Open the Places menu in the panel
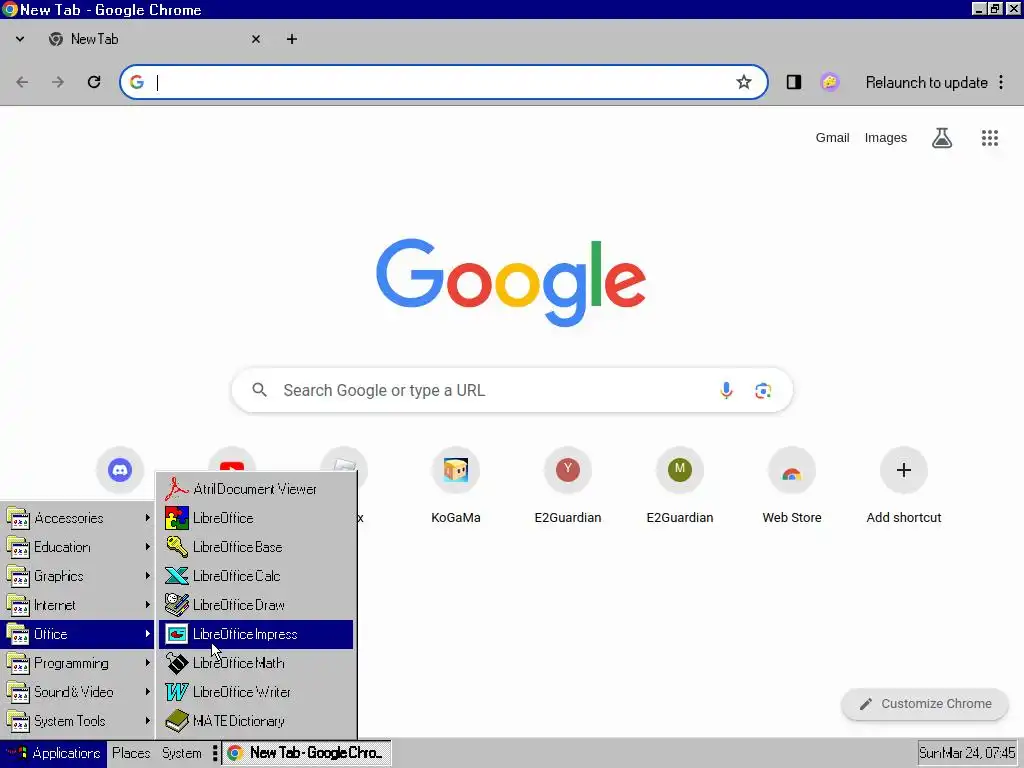This screenshot has width=1024, height=768. 131,753
